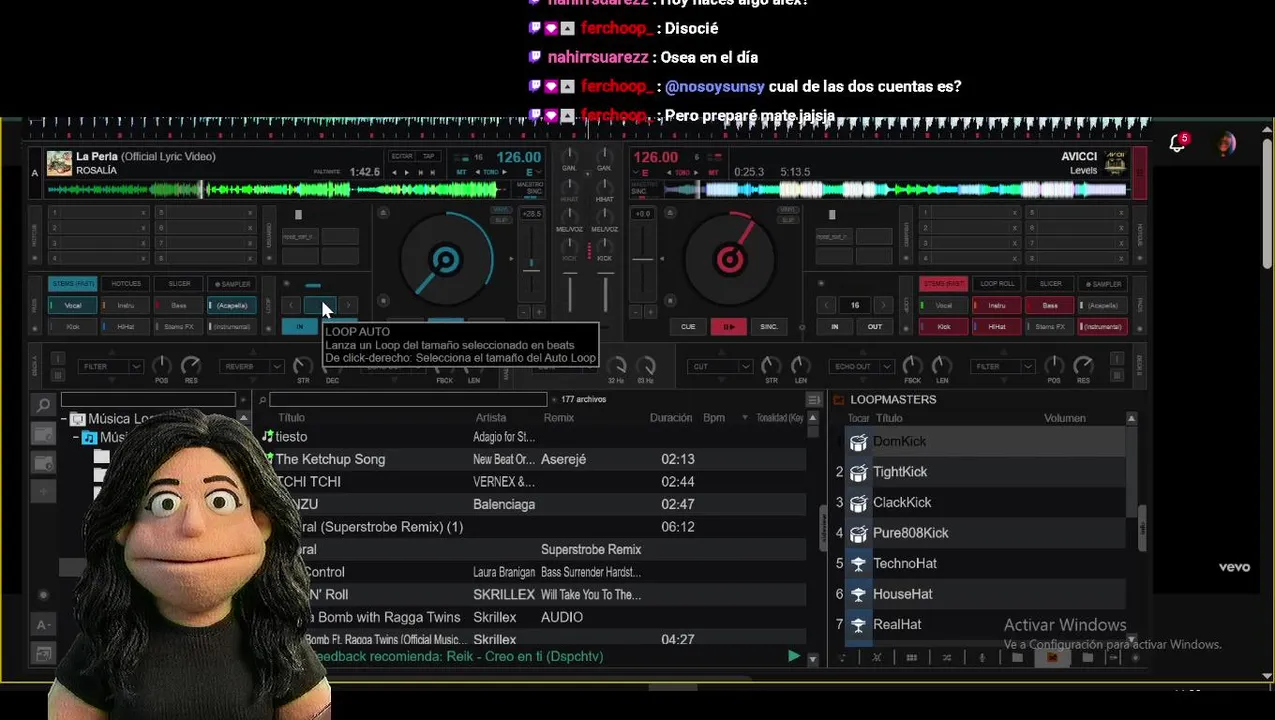Collapse the Música Local tree node

click(x=64, y=419)
